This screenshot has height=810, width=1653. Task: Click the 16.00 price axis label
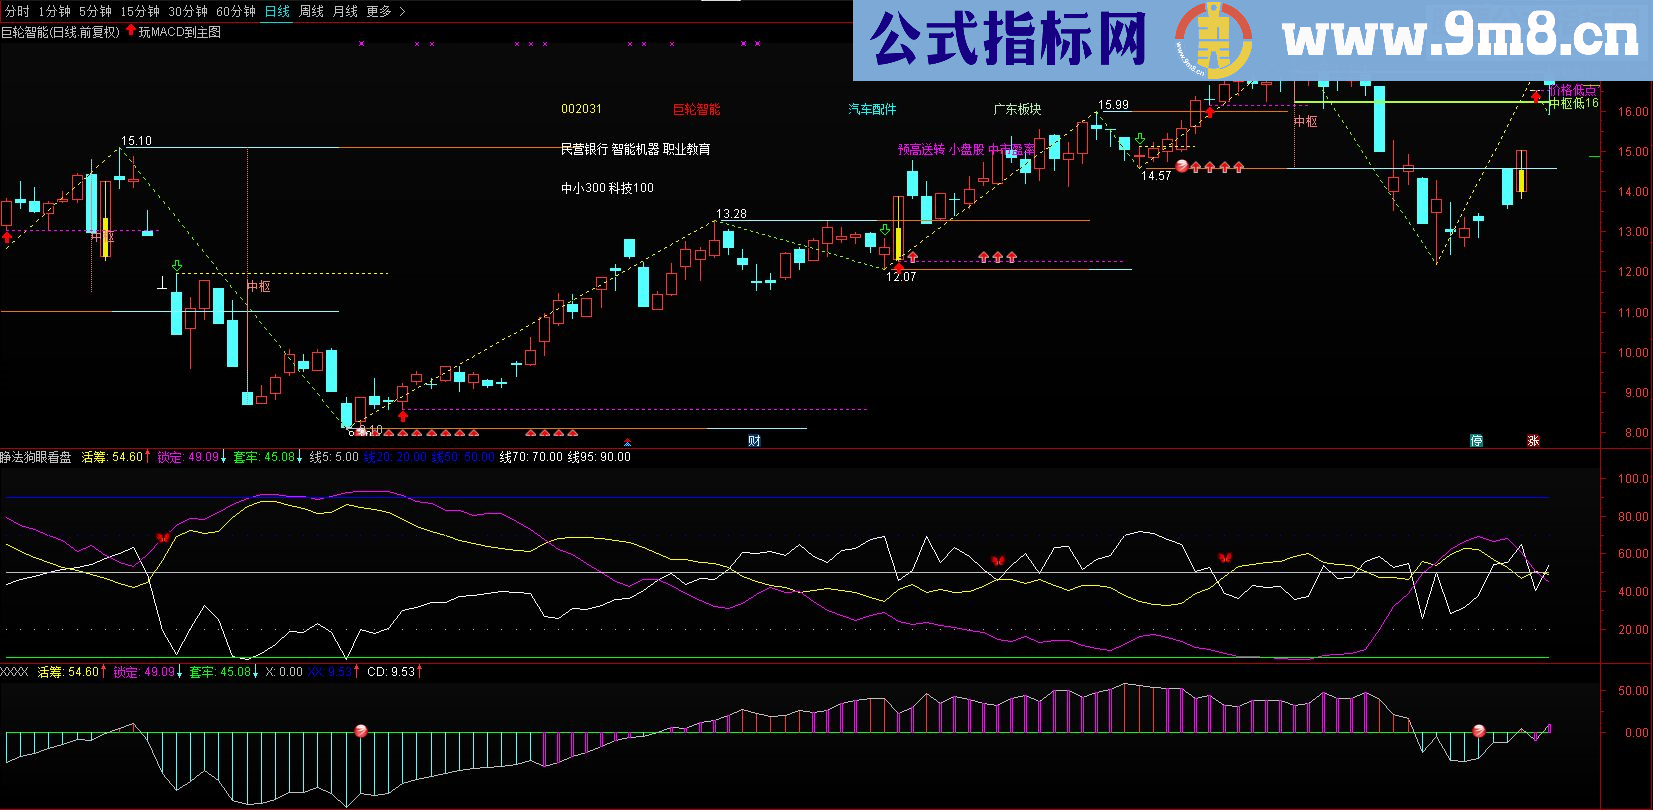[x=1633, y=112]
